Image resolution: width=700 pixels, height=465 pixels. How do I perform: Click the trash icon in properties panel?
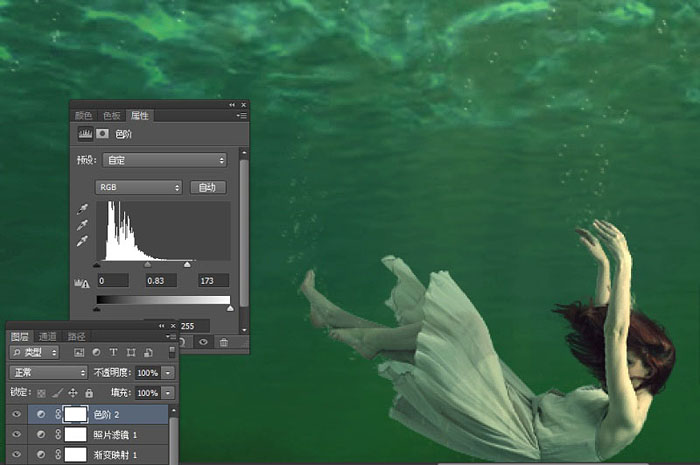coord(224,342)
